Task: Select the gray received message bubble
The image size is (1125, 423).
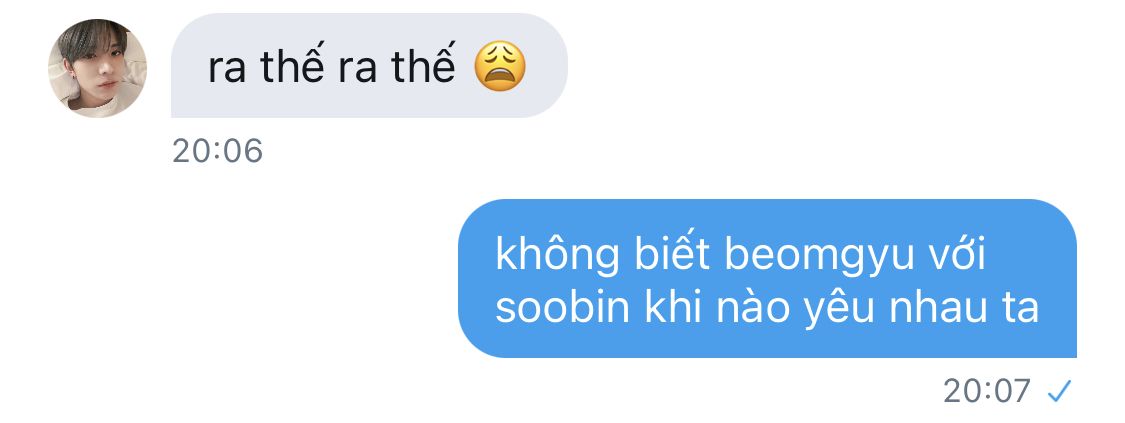Action: (x=369, y=66)
